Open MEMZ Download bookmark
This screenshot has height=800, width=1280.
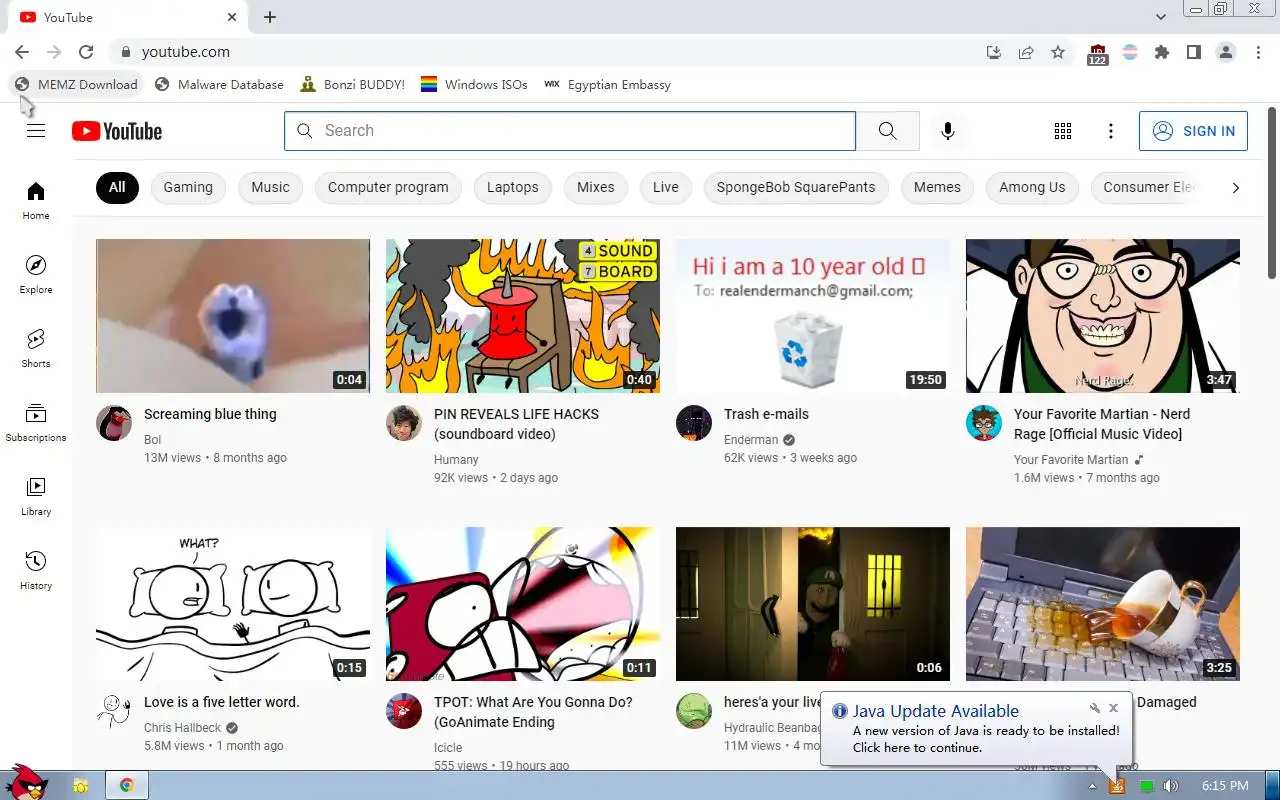76,85
